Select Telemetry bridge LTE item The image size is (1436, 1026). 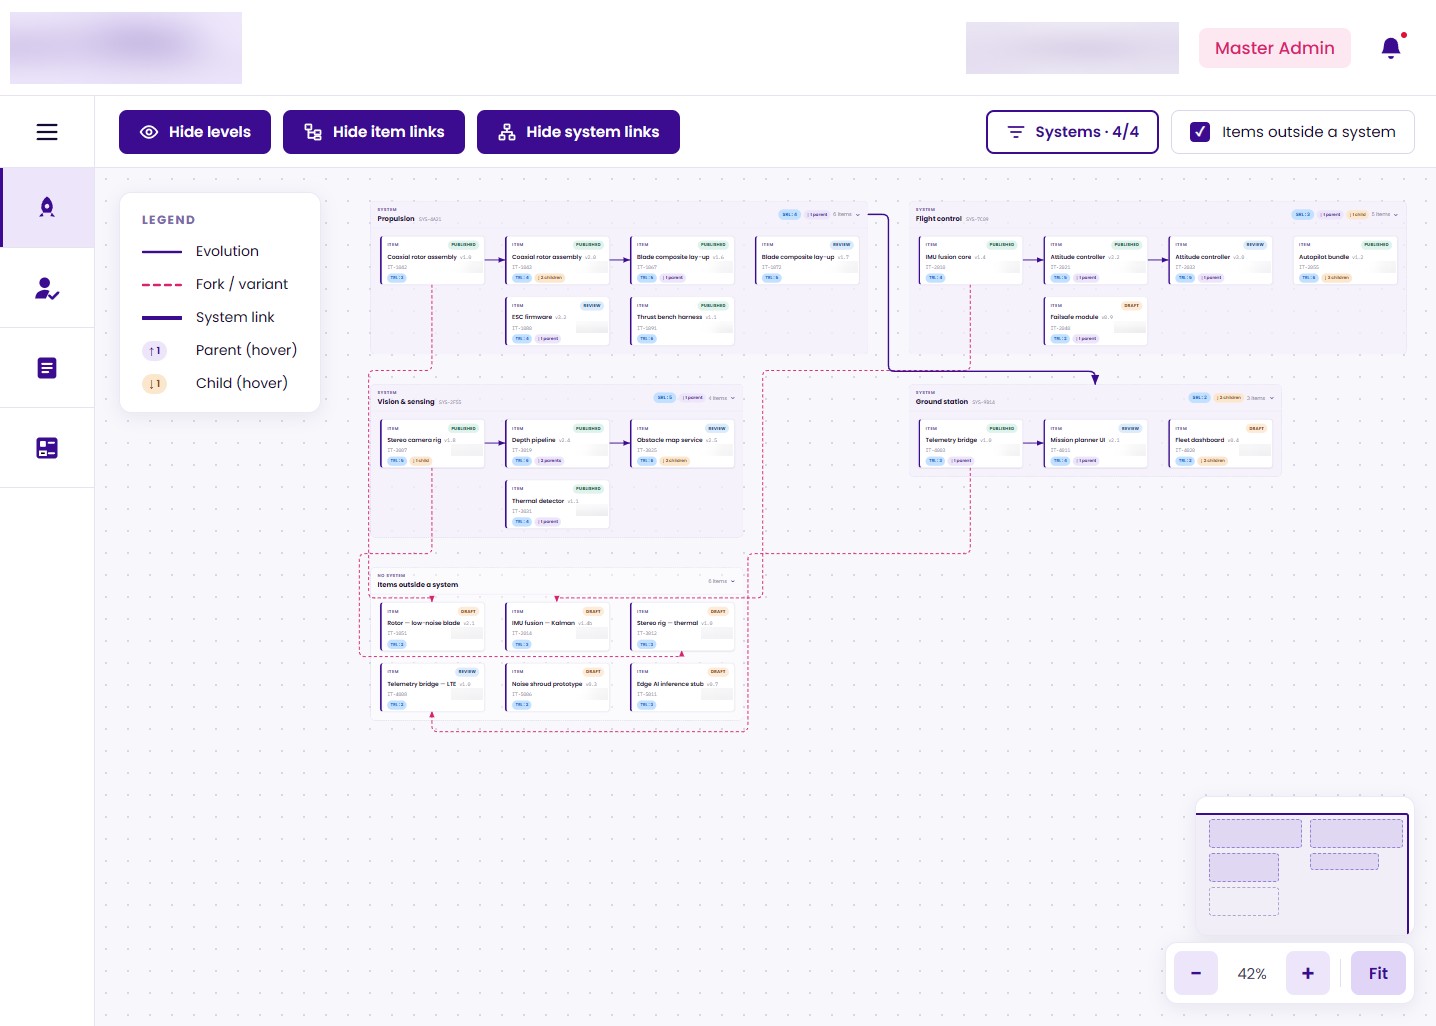click(x=432, y=688)
